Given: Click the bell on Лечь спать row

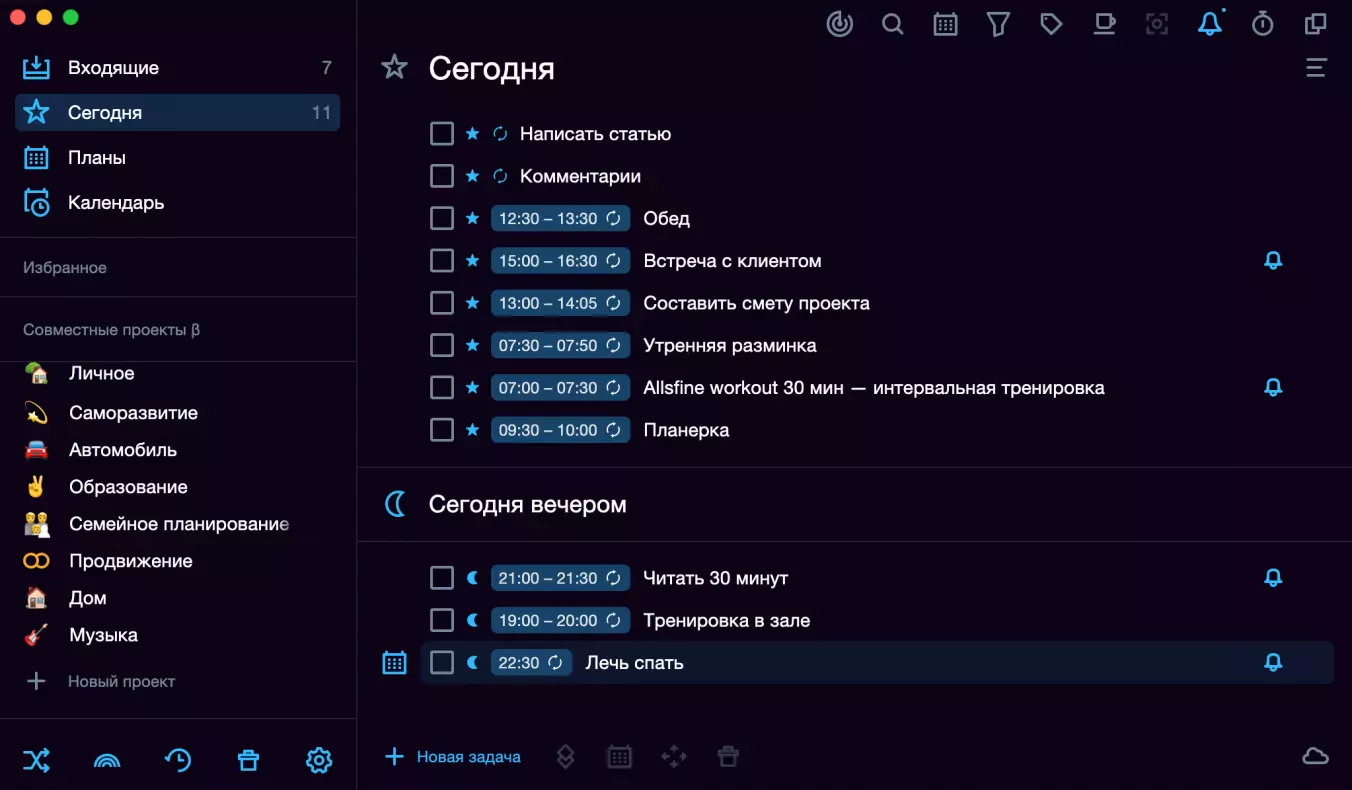Looking at the screenshot, I should 1273,662.
